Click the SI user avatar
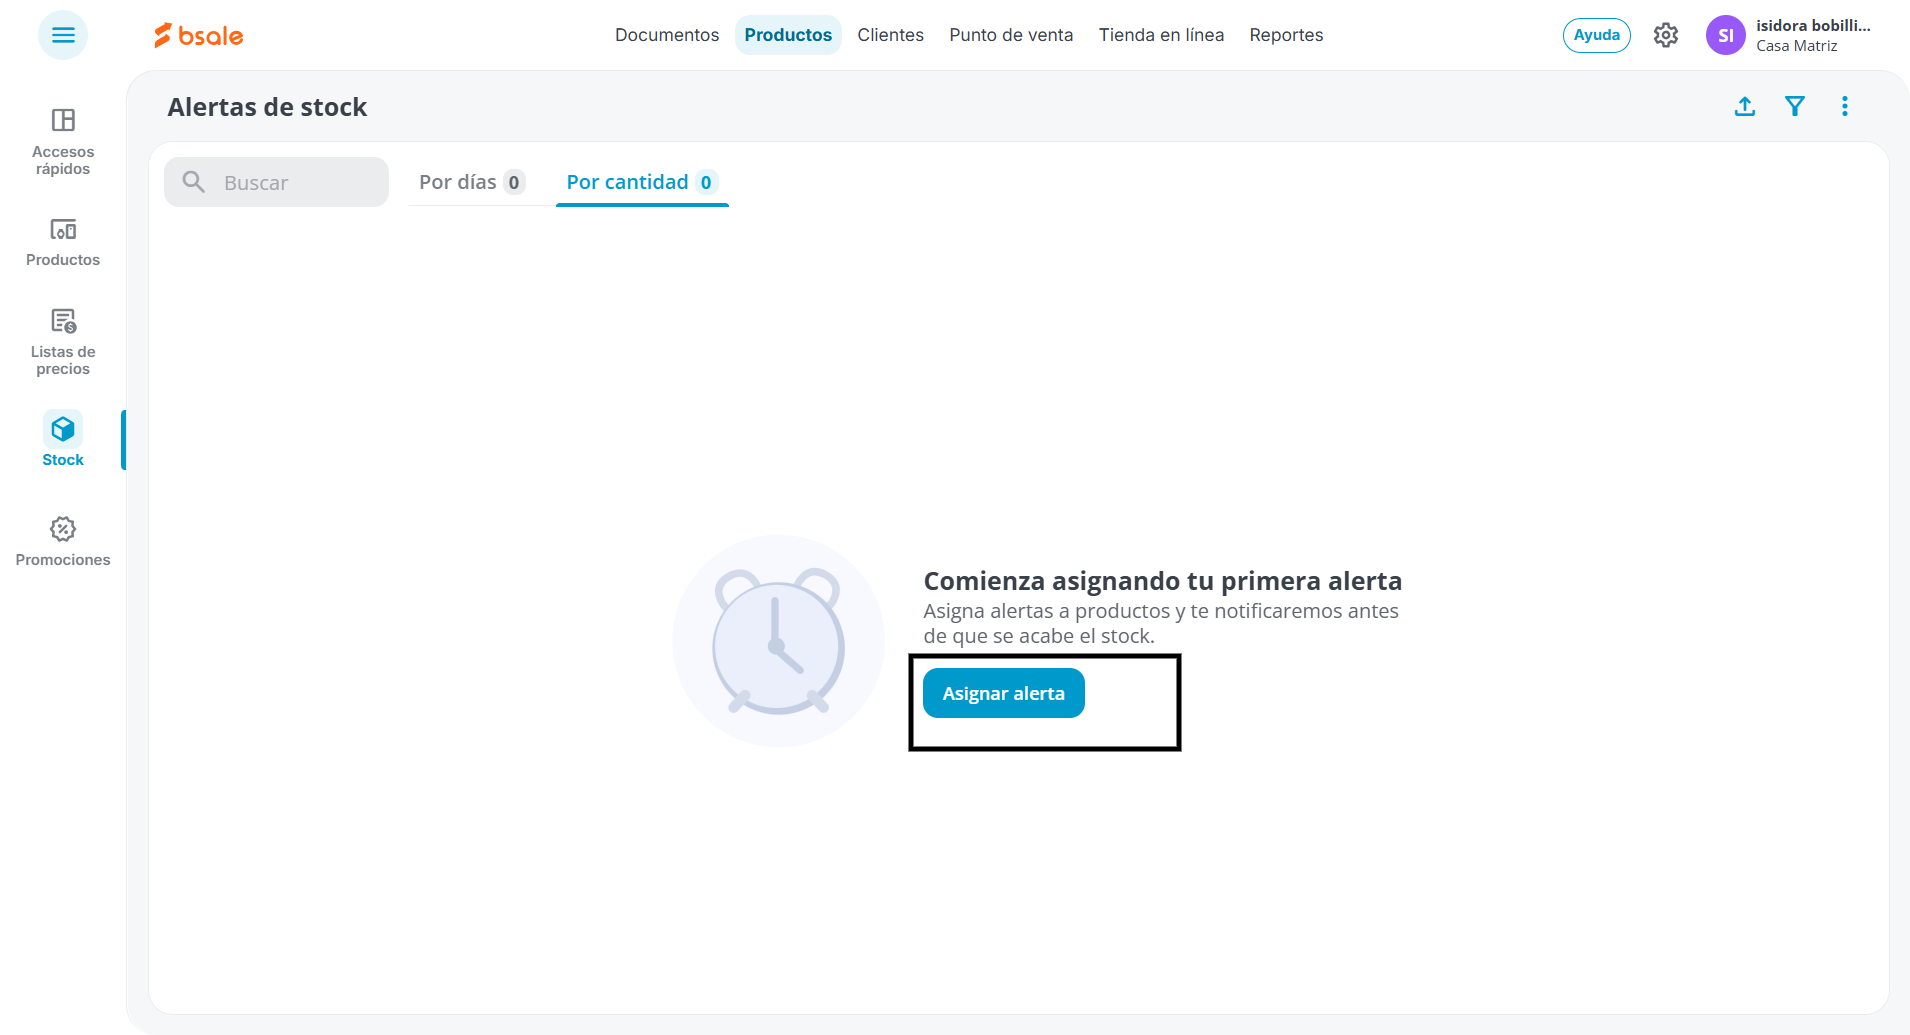The image size is (1910, 1035). click(1726, 35)
